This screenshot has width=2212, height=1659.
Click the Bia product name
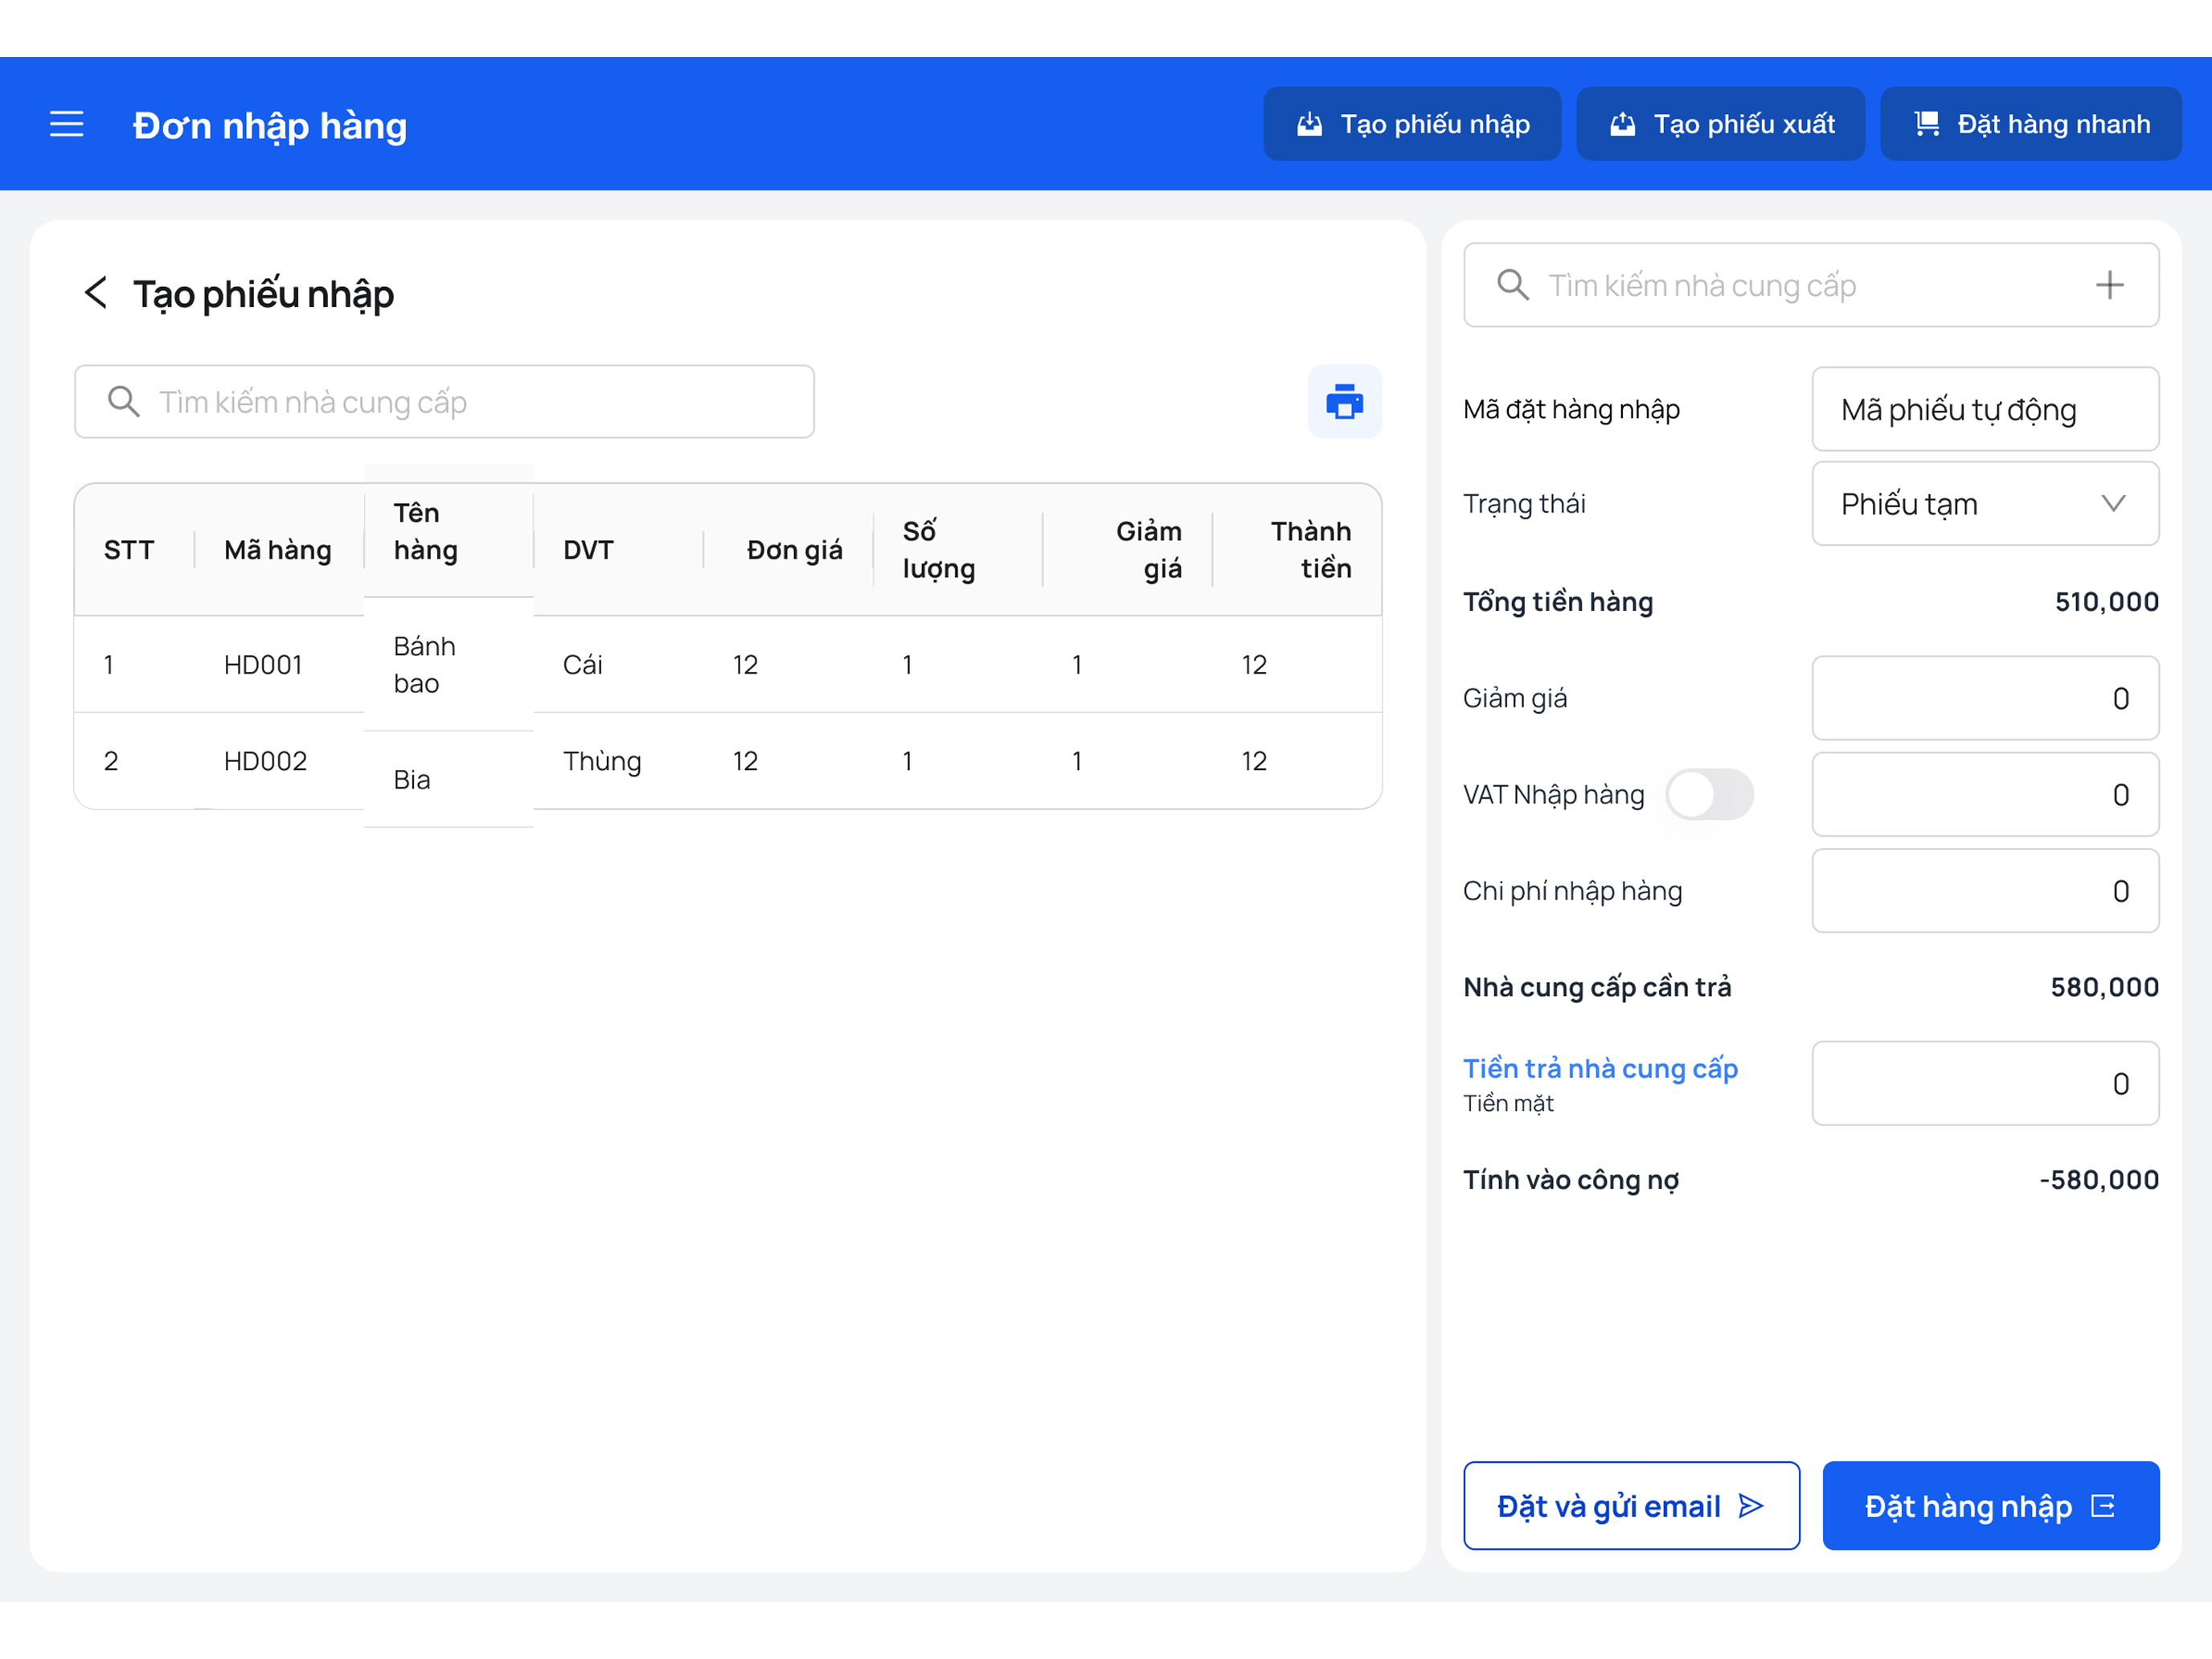[412, 780]
